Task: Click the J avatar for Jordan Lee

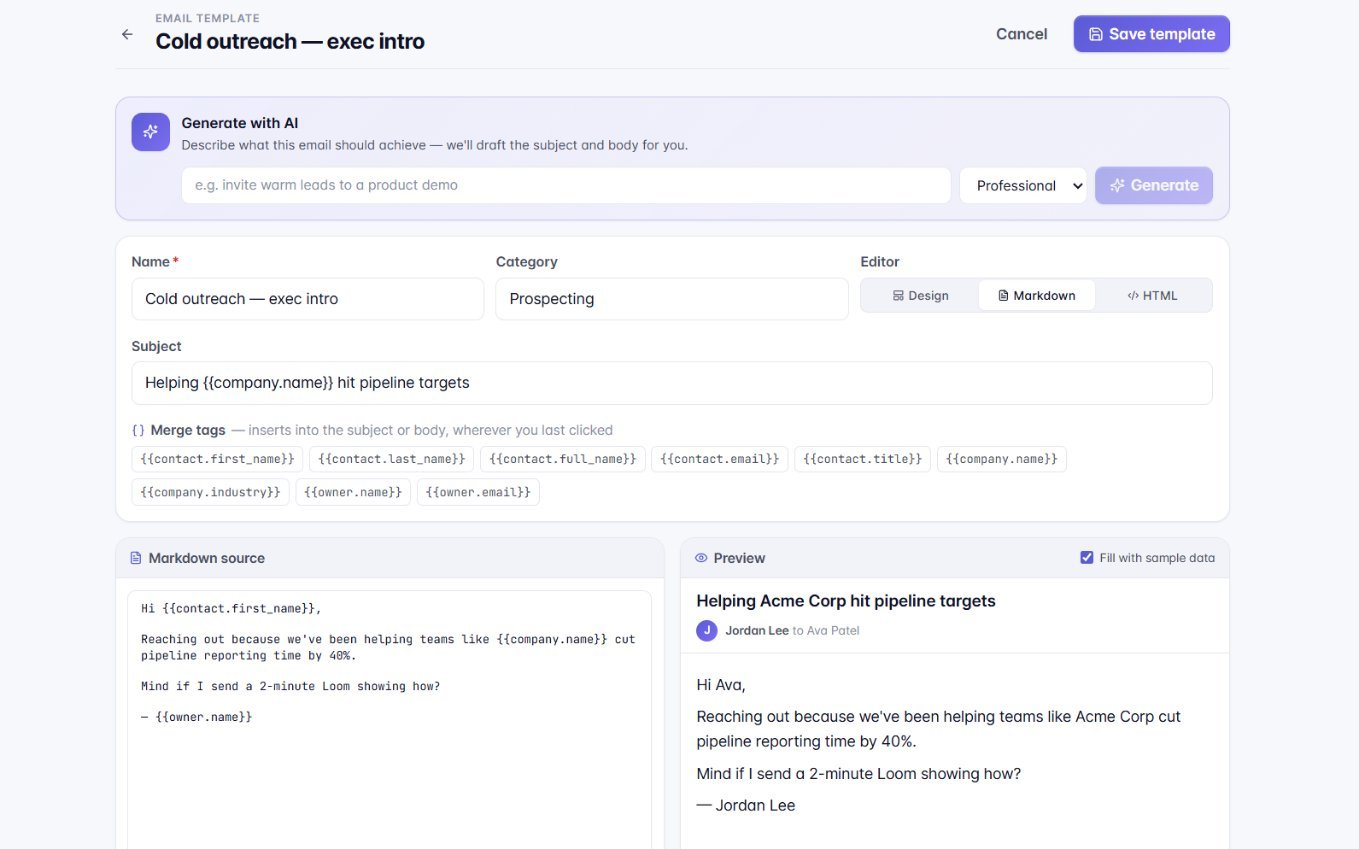Action: [x=707, y=630]
